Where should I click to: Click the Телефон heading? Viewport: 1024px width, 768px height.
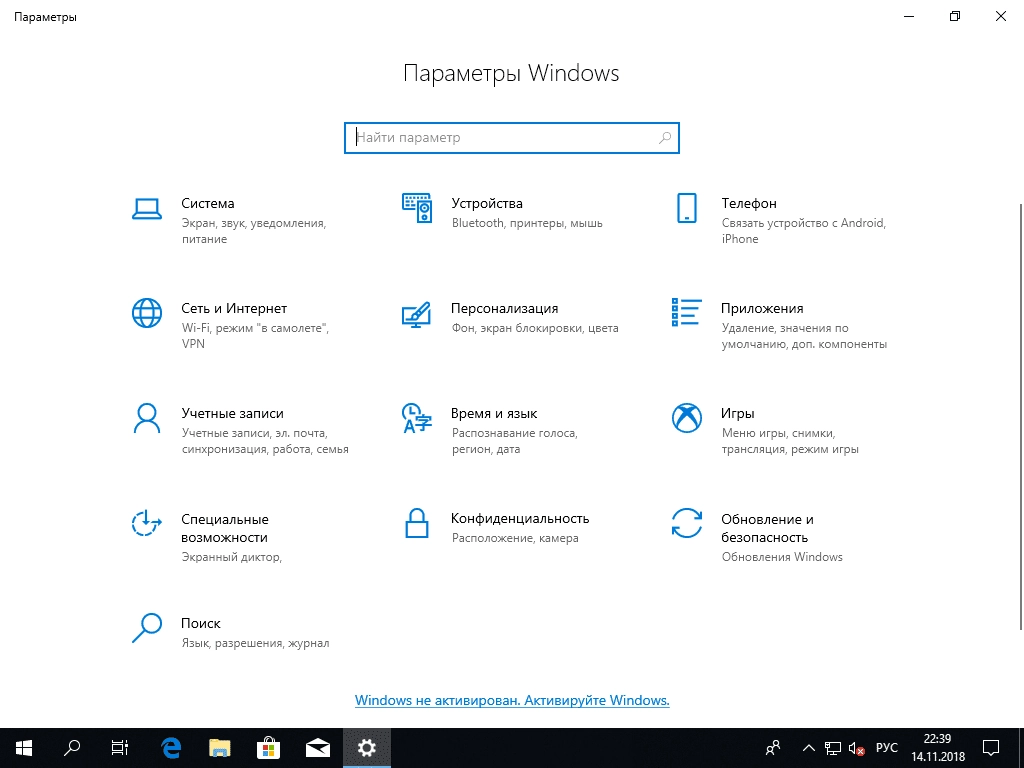tap(749, 203)
